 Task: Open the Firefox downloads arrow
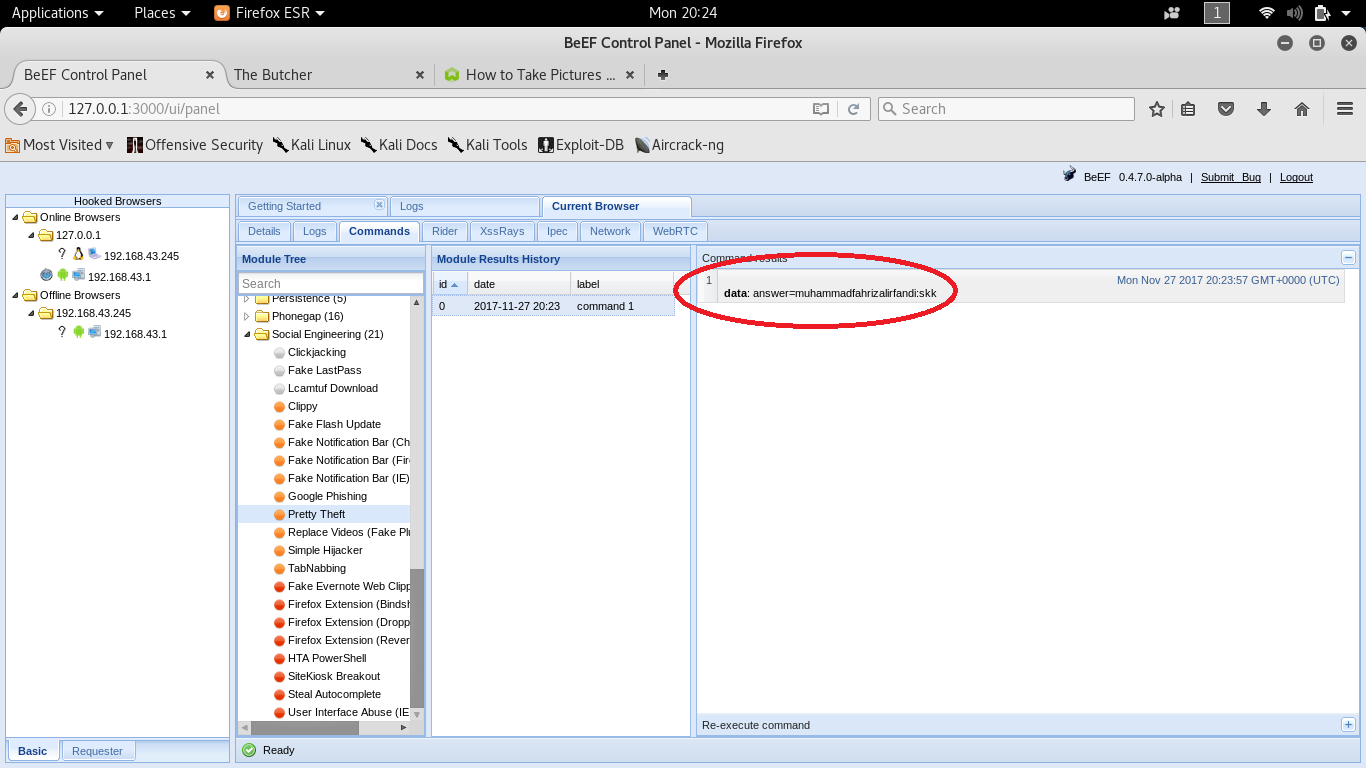point(1264,109)
